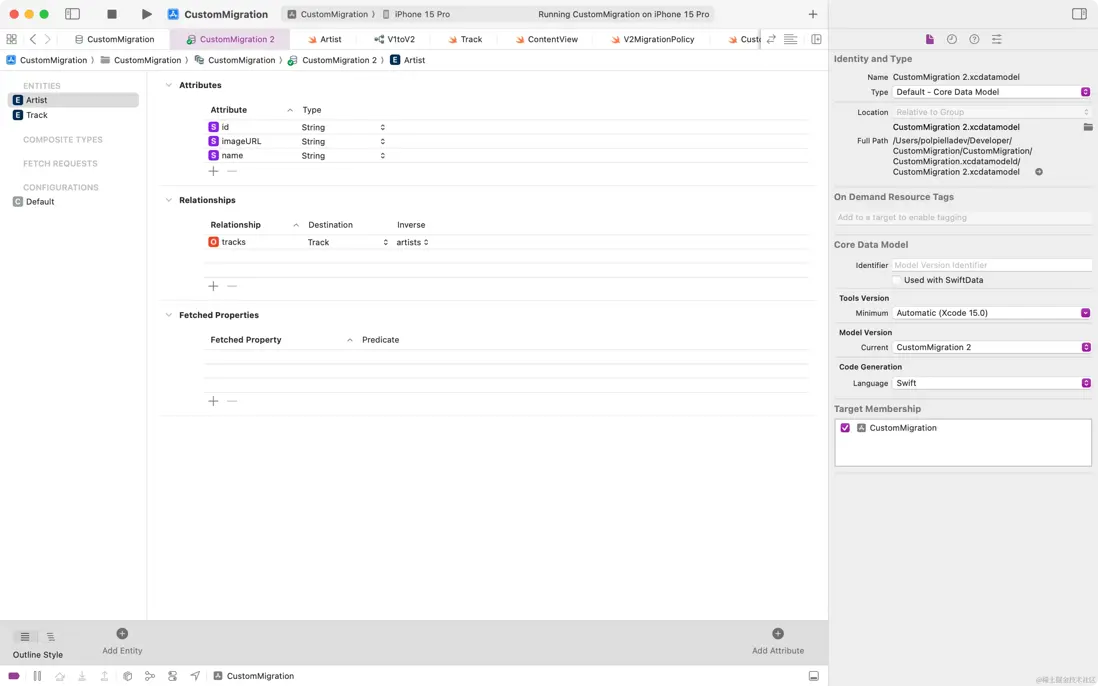Open Debug Memory Graph icon
The image size is (1098, 686).
click(x=150, y=676)
